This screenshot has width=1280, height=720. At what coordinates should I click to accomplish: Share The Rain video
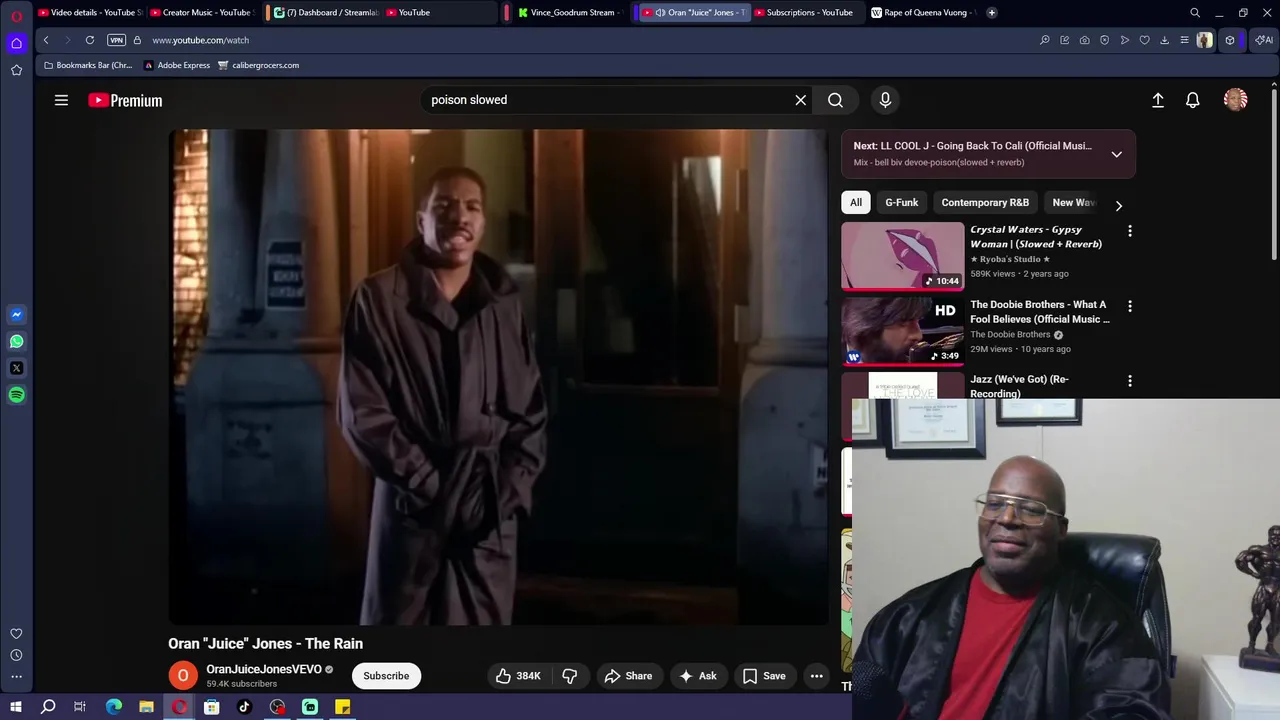coord(629,676)
